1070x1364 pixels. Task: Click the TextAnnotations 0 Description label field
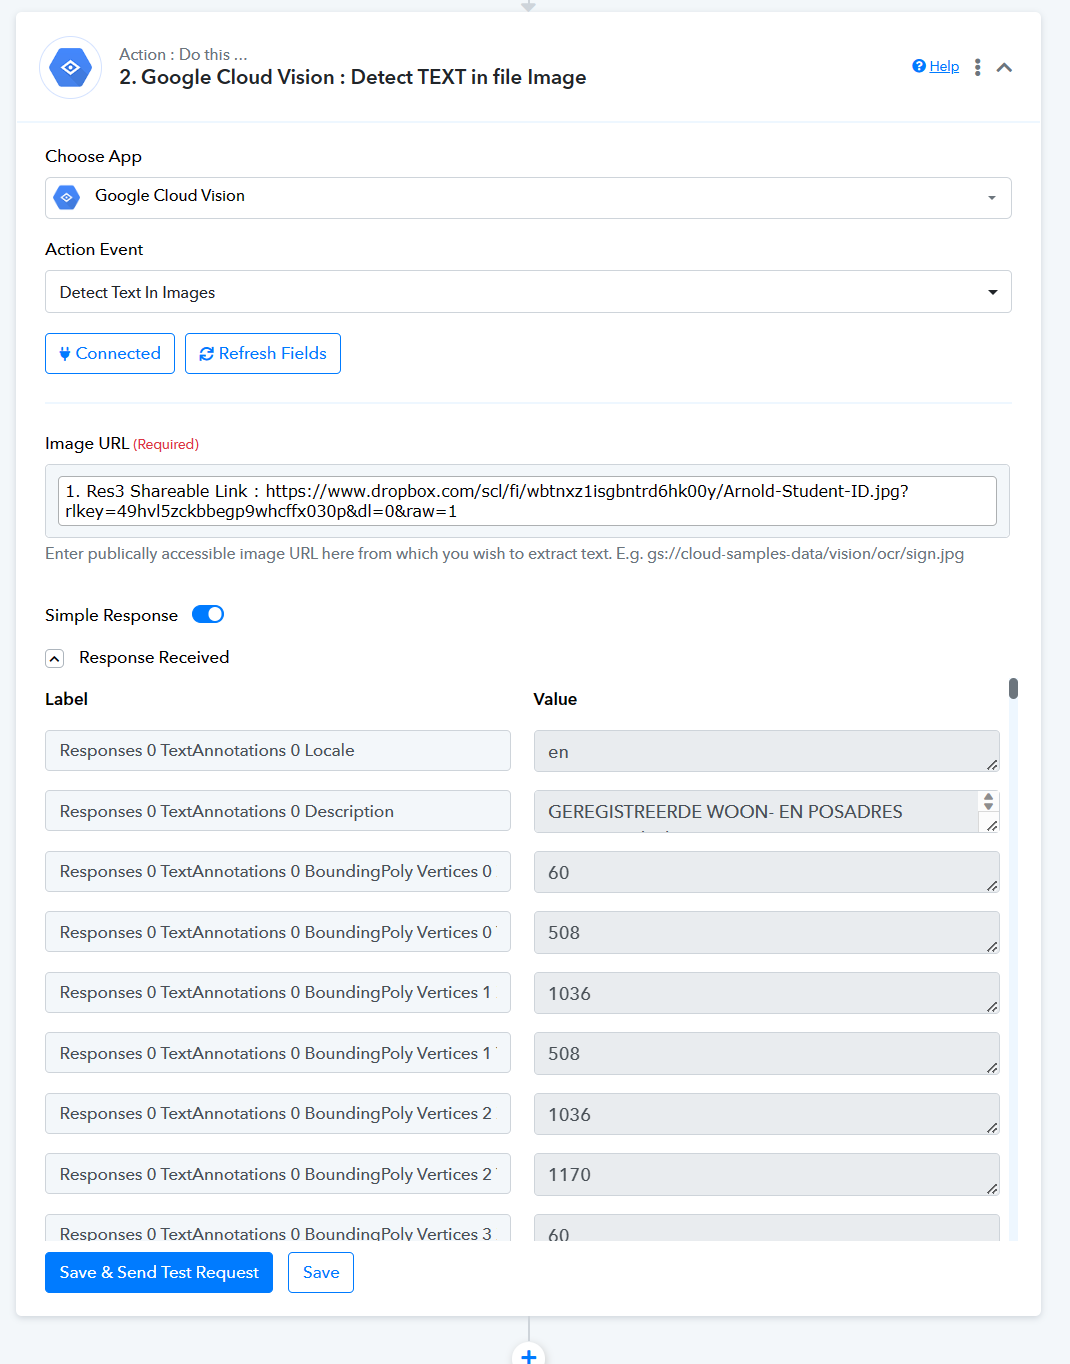pos(278,811)
